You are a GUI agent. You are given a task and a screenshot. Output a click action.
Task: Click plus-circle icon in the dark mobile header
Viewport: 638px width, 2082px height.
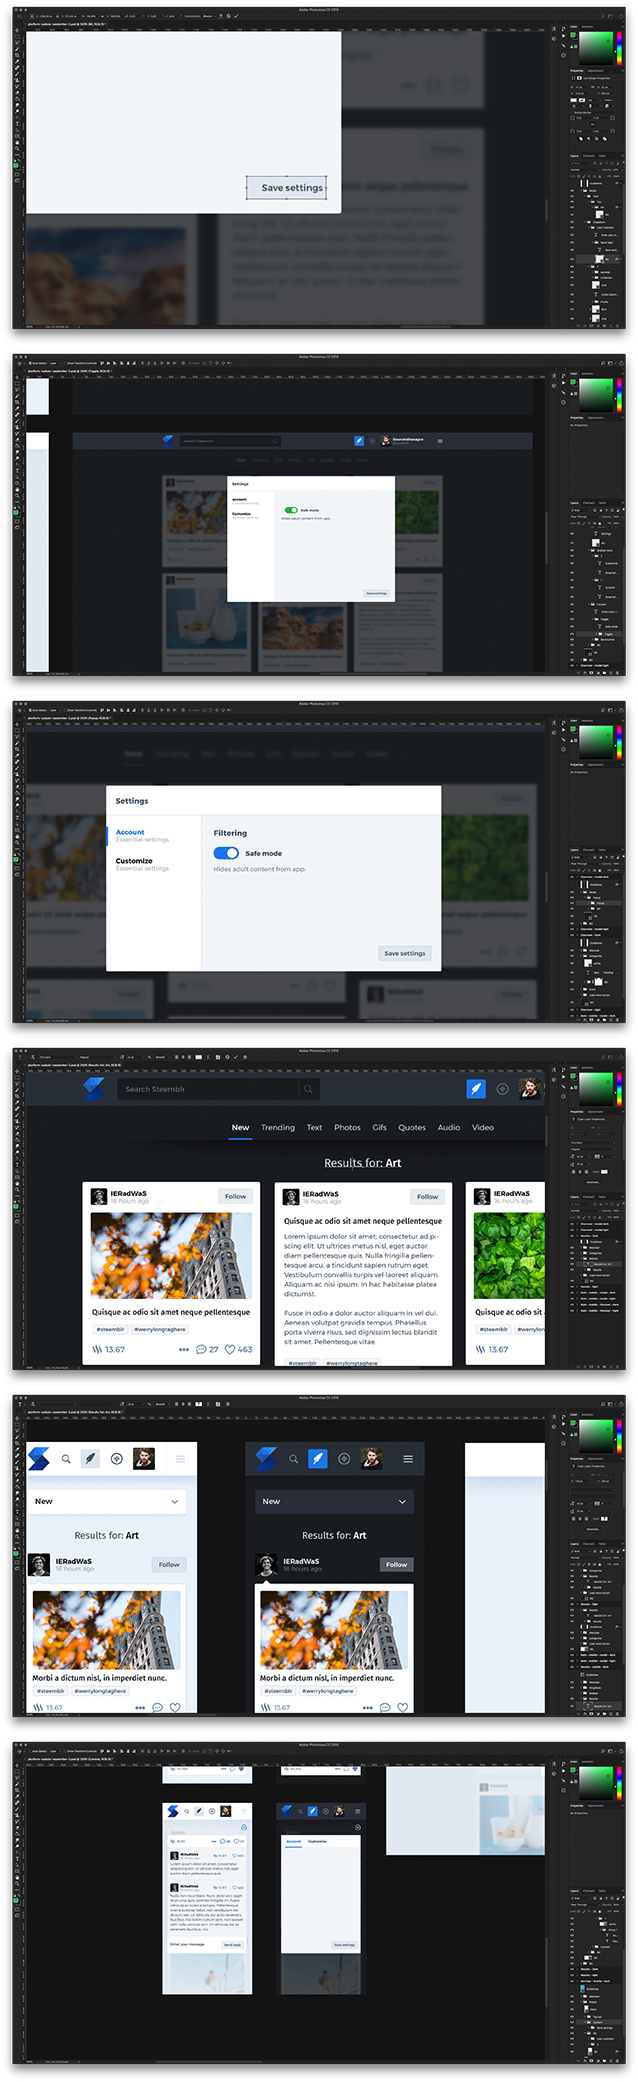343,1459
